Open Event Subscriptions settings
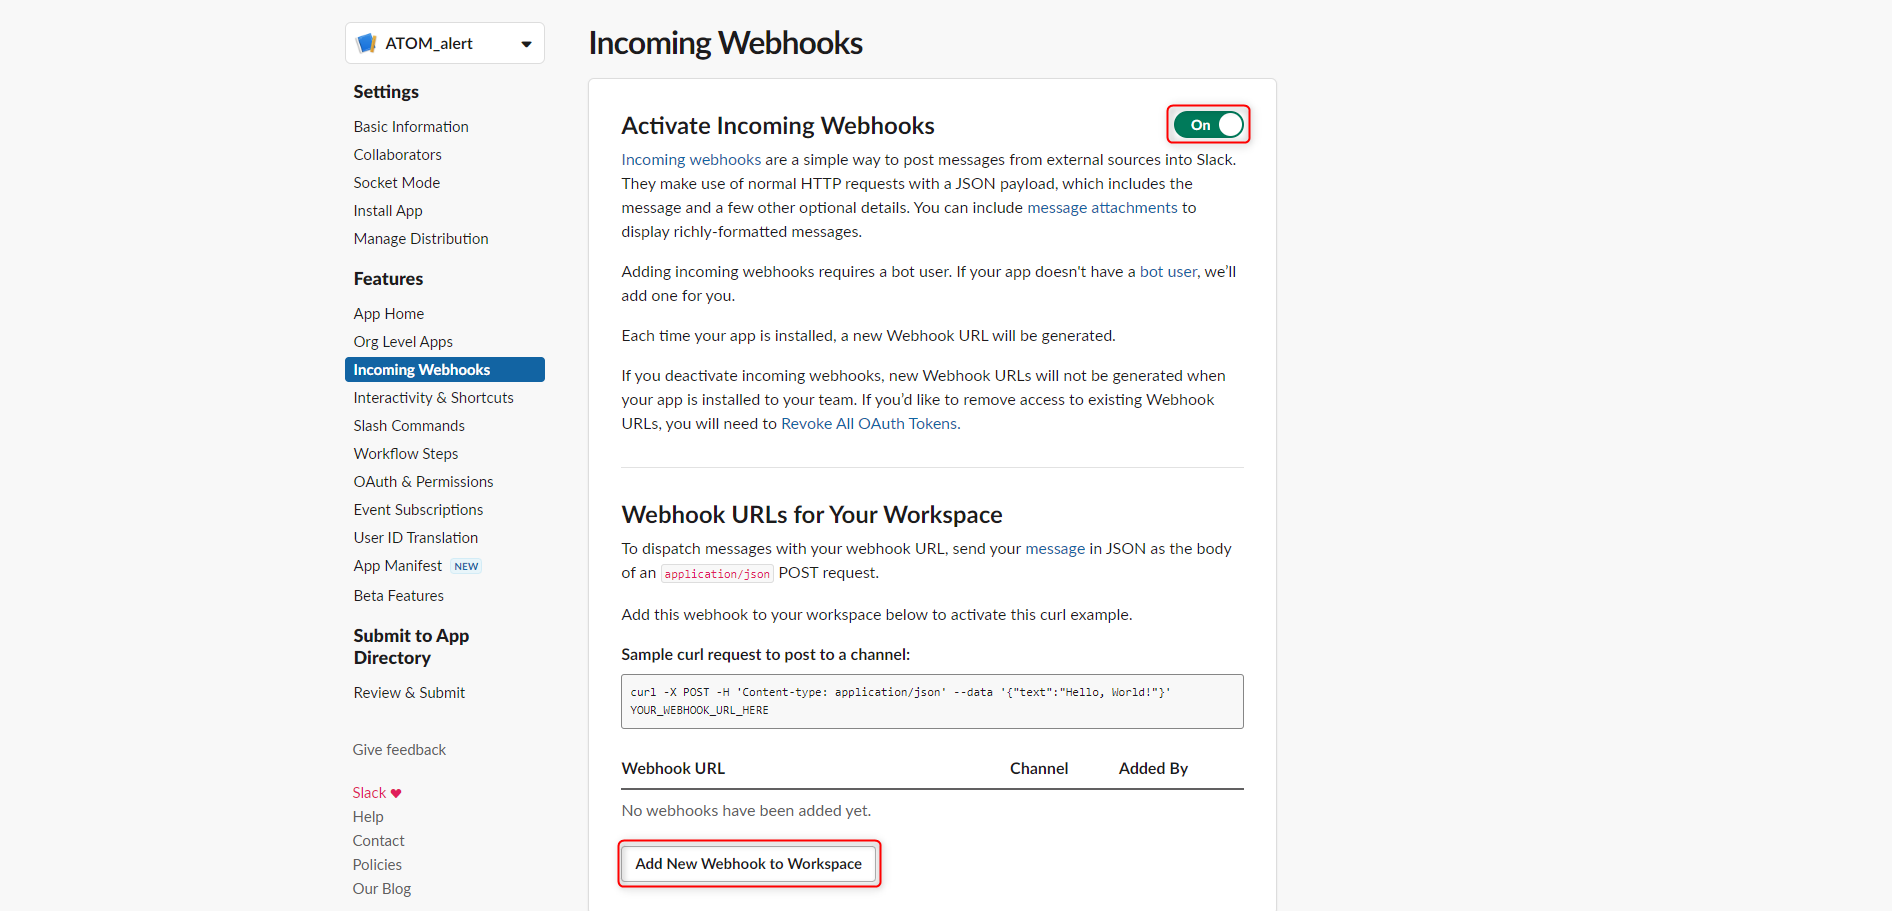The width and height of the screenshot is (1892, 911). click(x=418, y=510)
